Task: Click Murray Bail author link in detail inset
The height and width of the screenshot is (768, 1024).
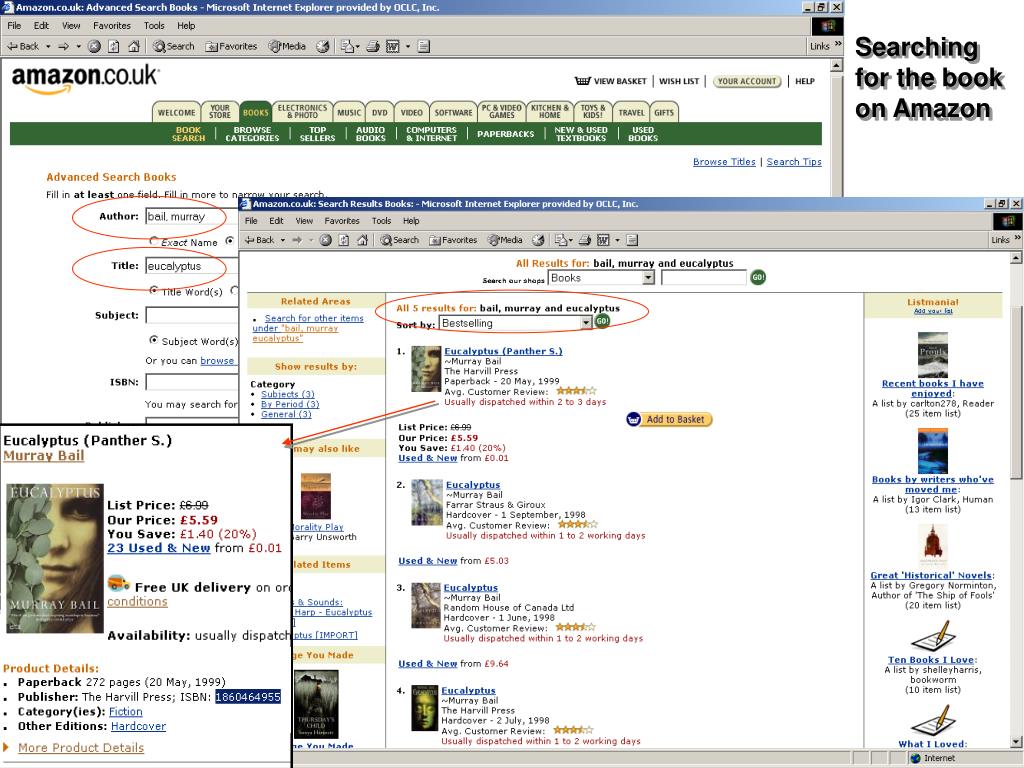Action: [x=44, y=456]
